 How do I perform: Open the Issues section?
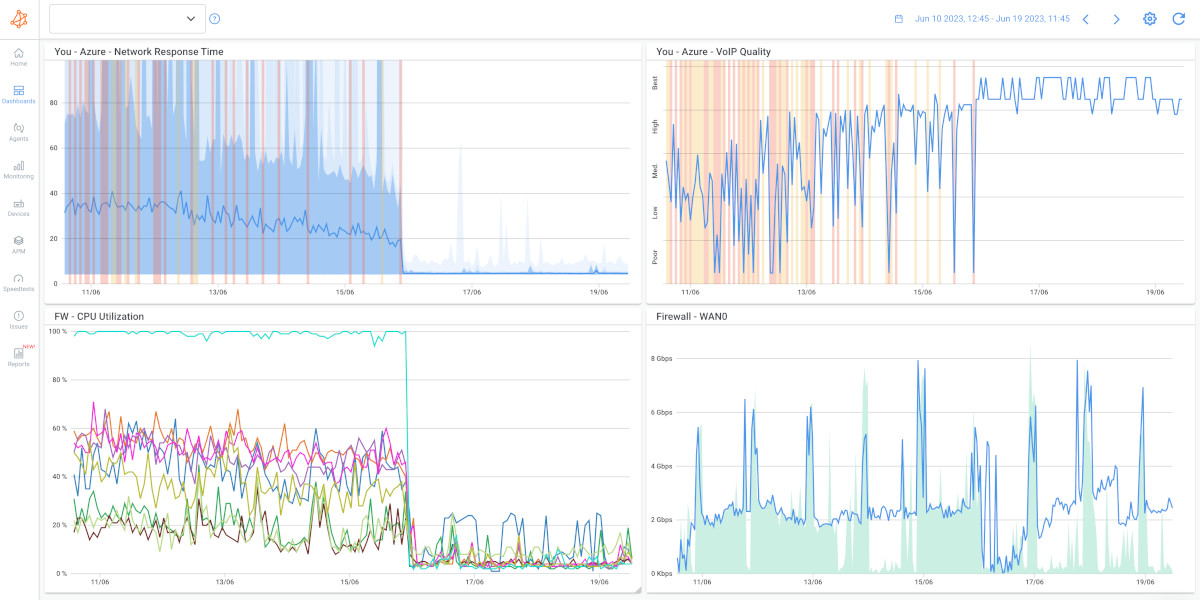(18, 320)
